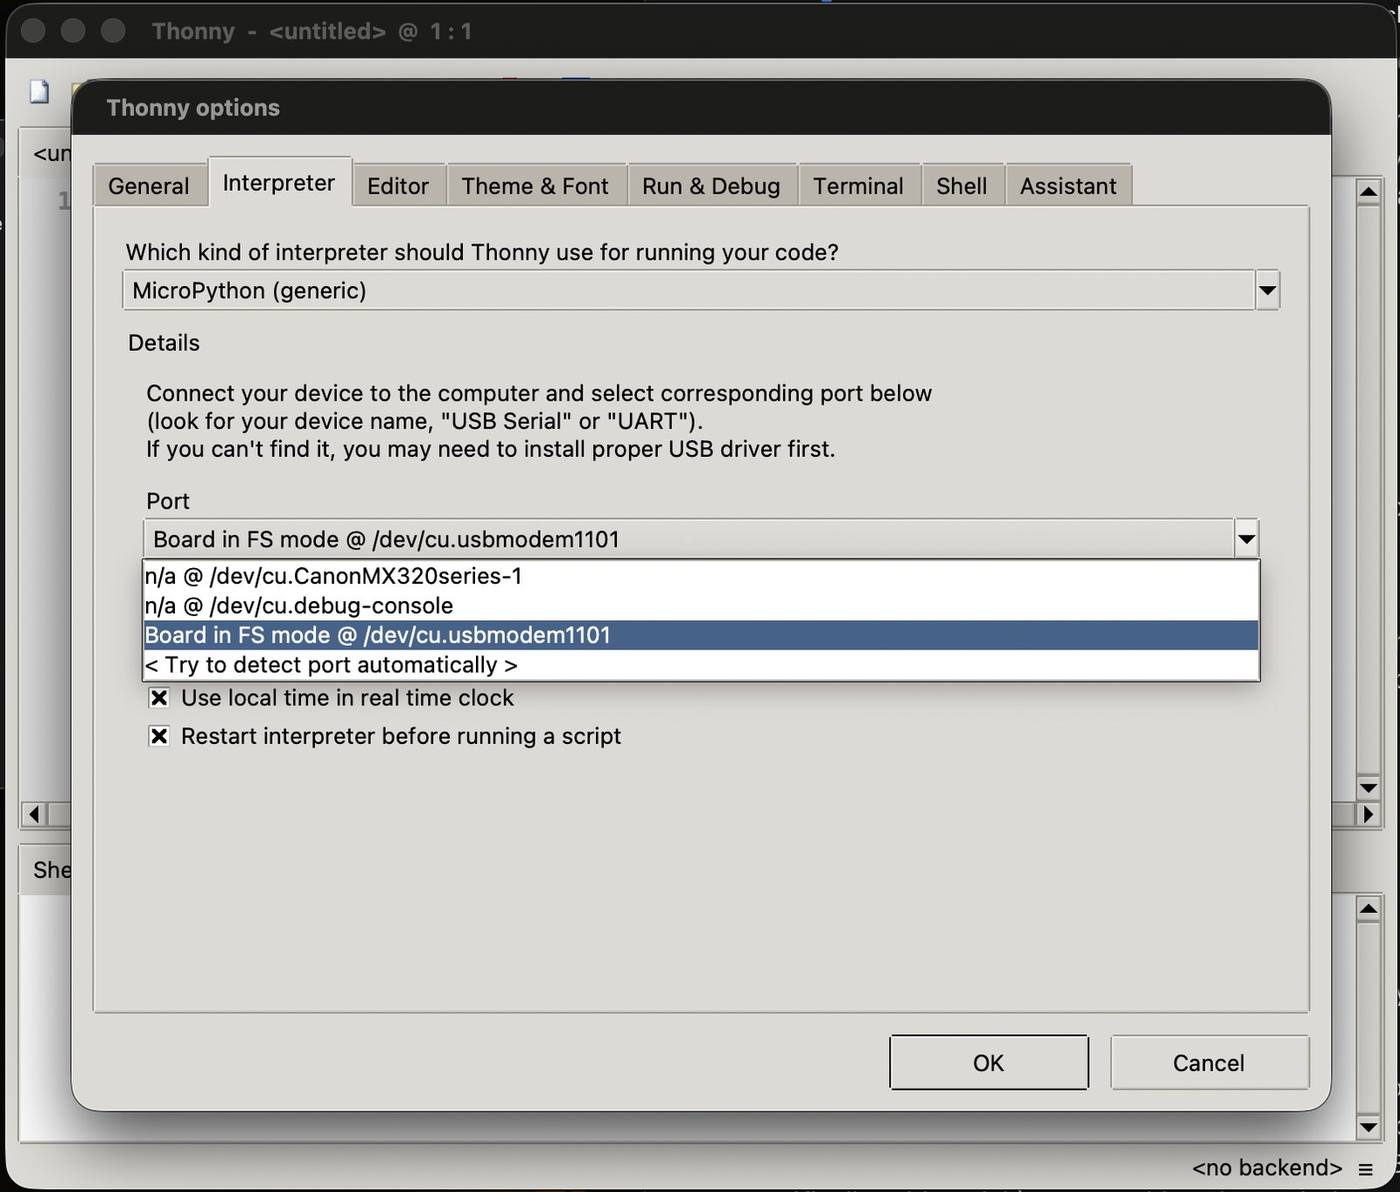Uncheck 'Restart interpreter before running a script'

click(x=159, y=737)
